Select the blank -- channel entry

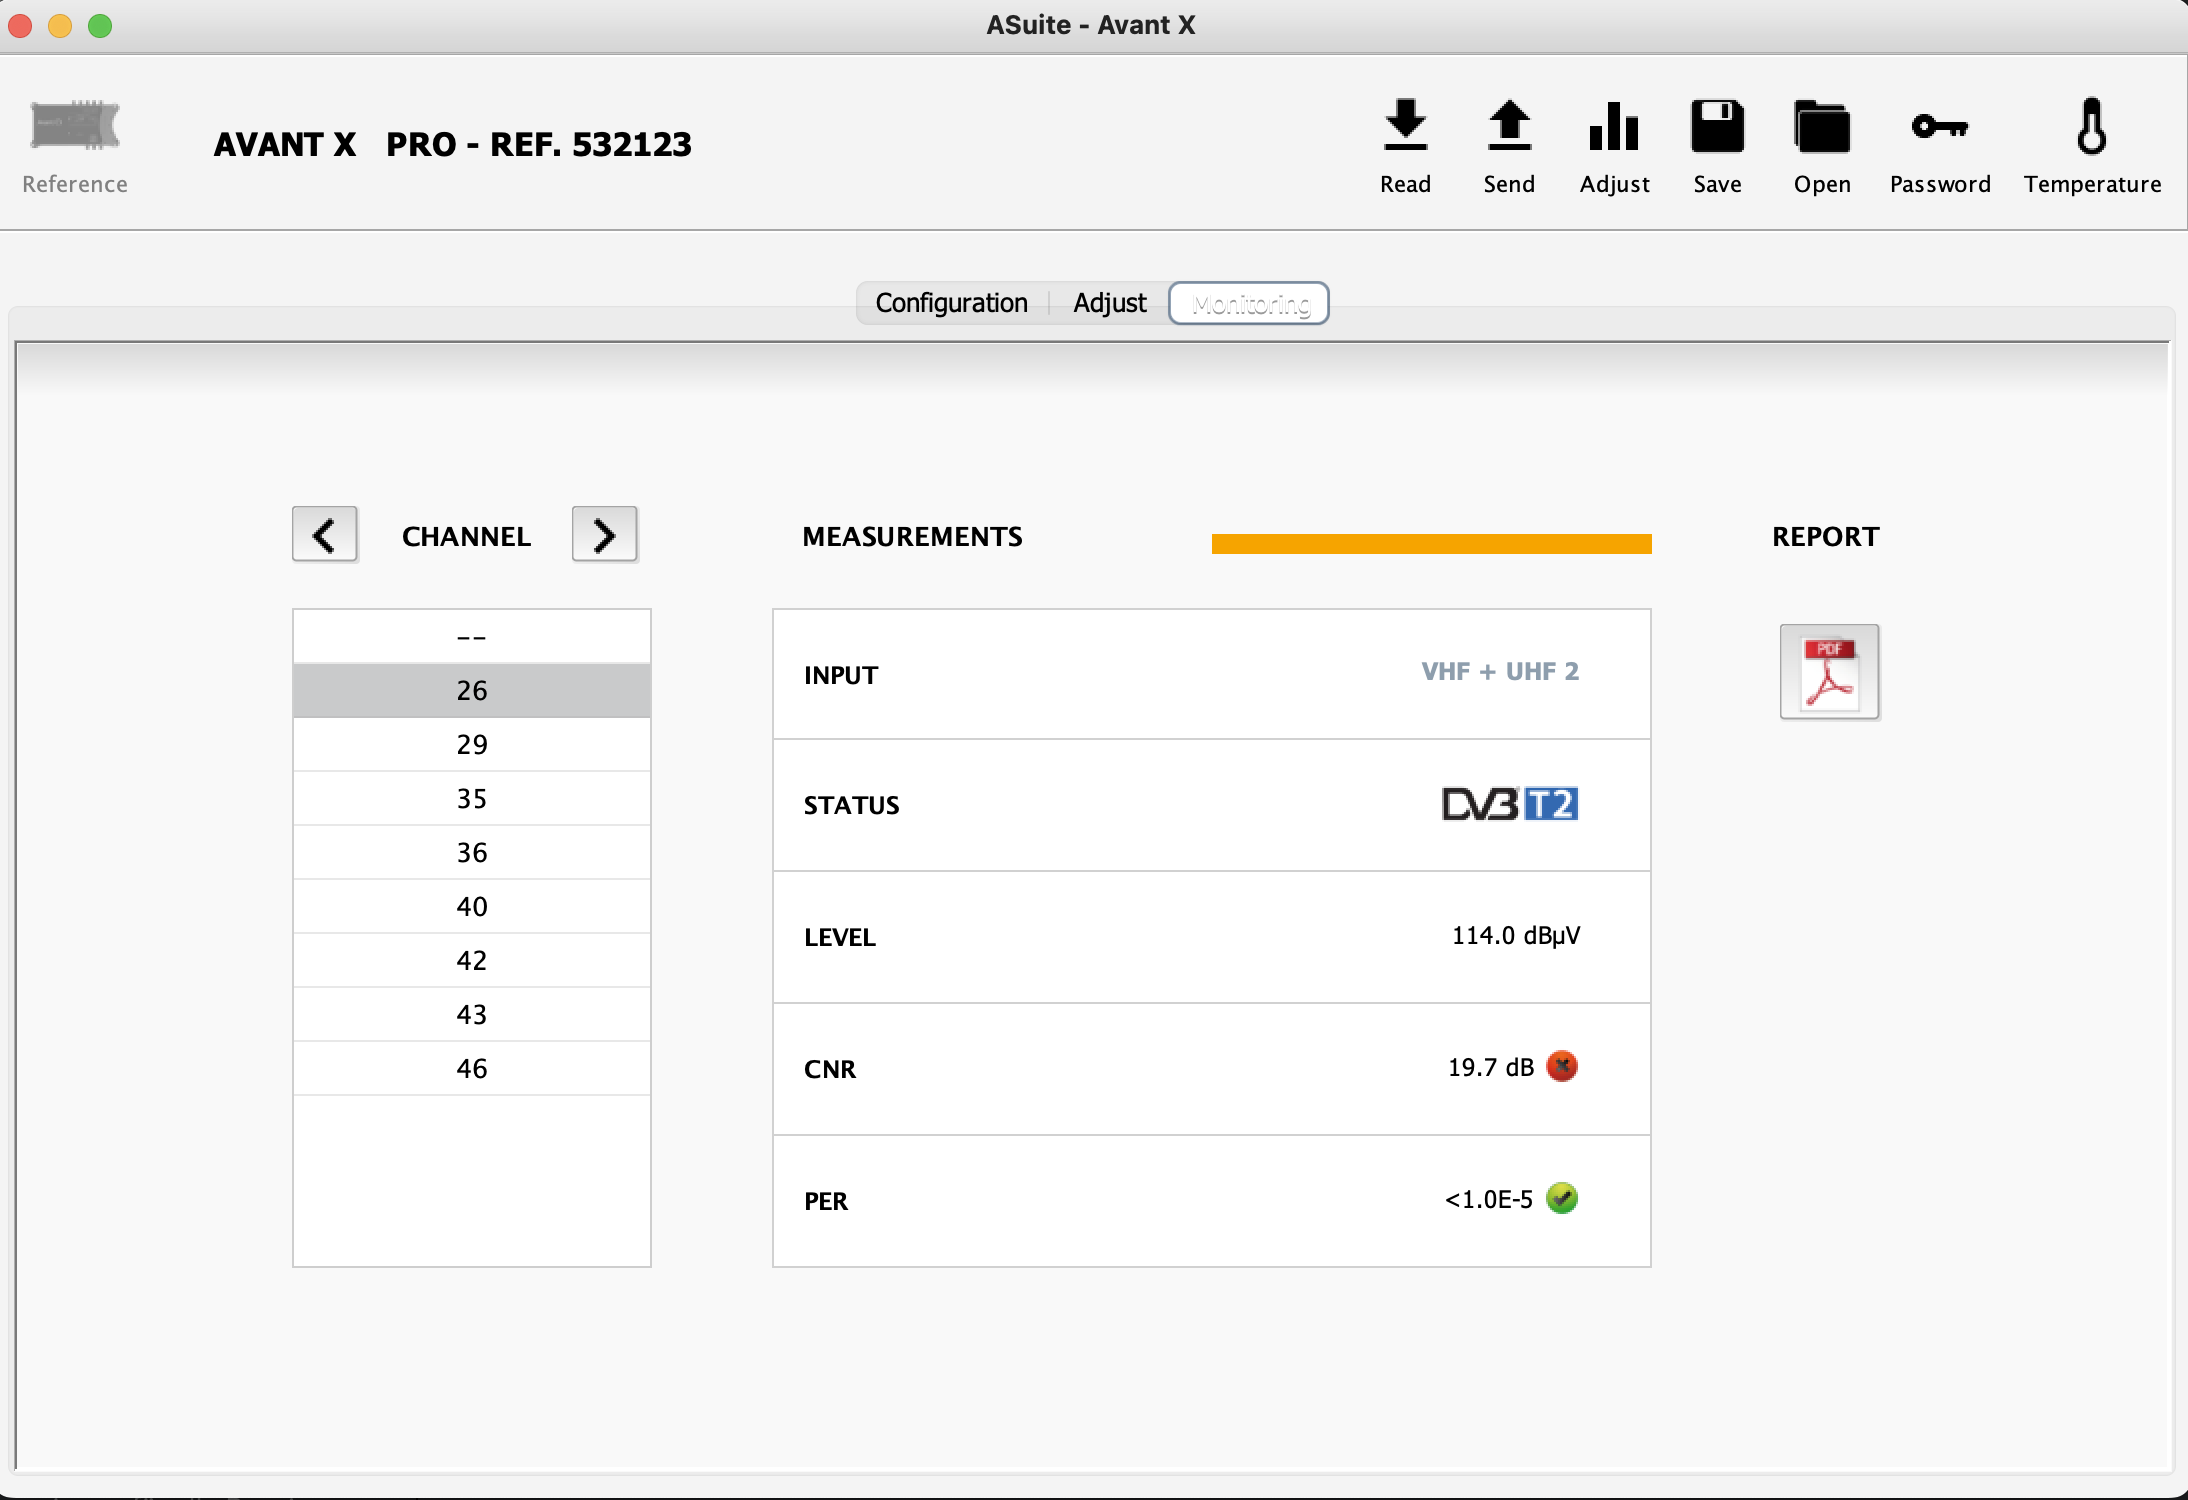pos(471,637)
